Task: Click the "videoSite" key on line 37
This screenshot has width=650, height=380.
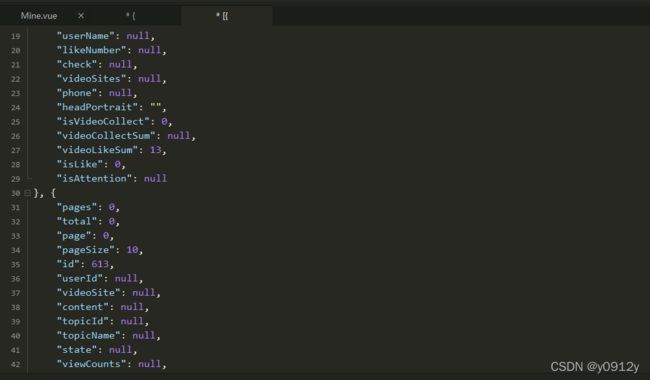Action: point(88,293)
